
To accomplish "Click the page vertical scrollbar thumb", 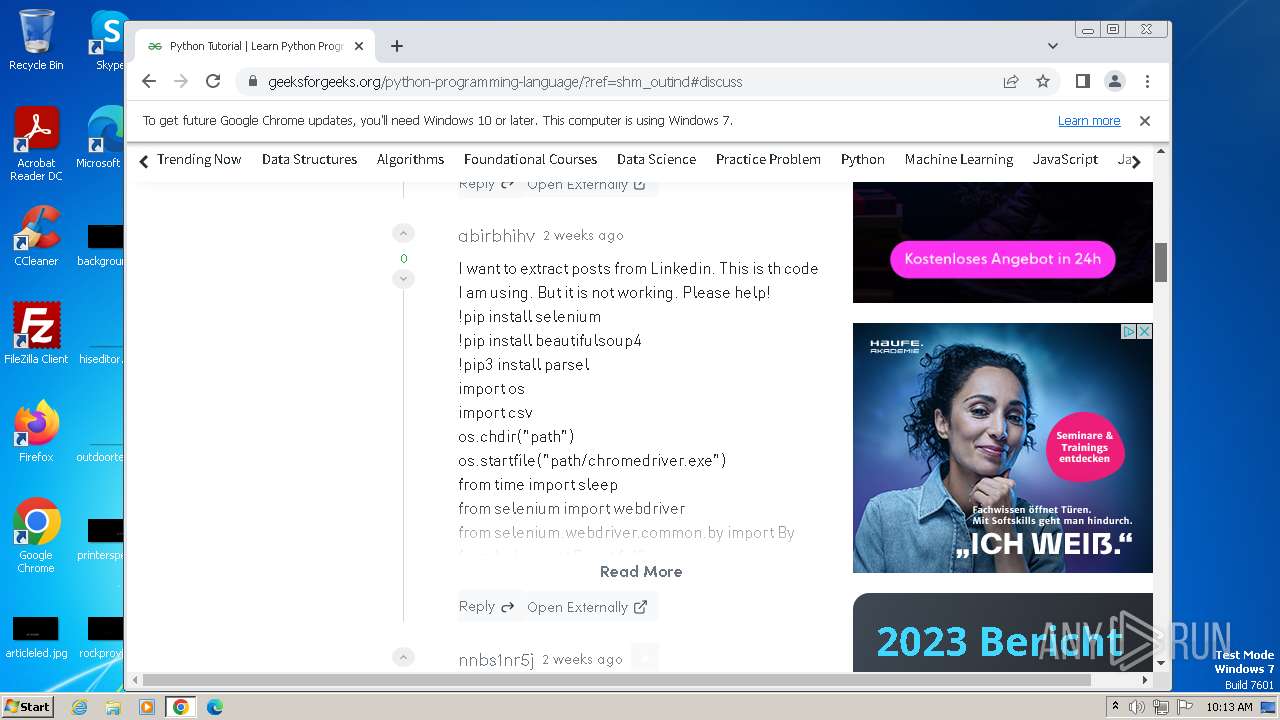I will click(1161, 263).
